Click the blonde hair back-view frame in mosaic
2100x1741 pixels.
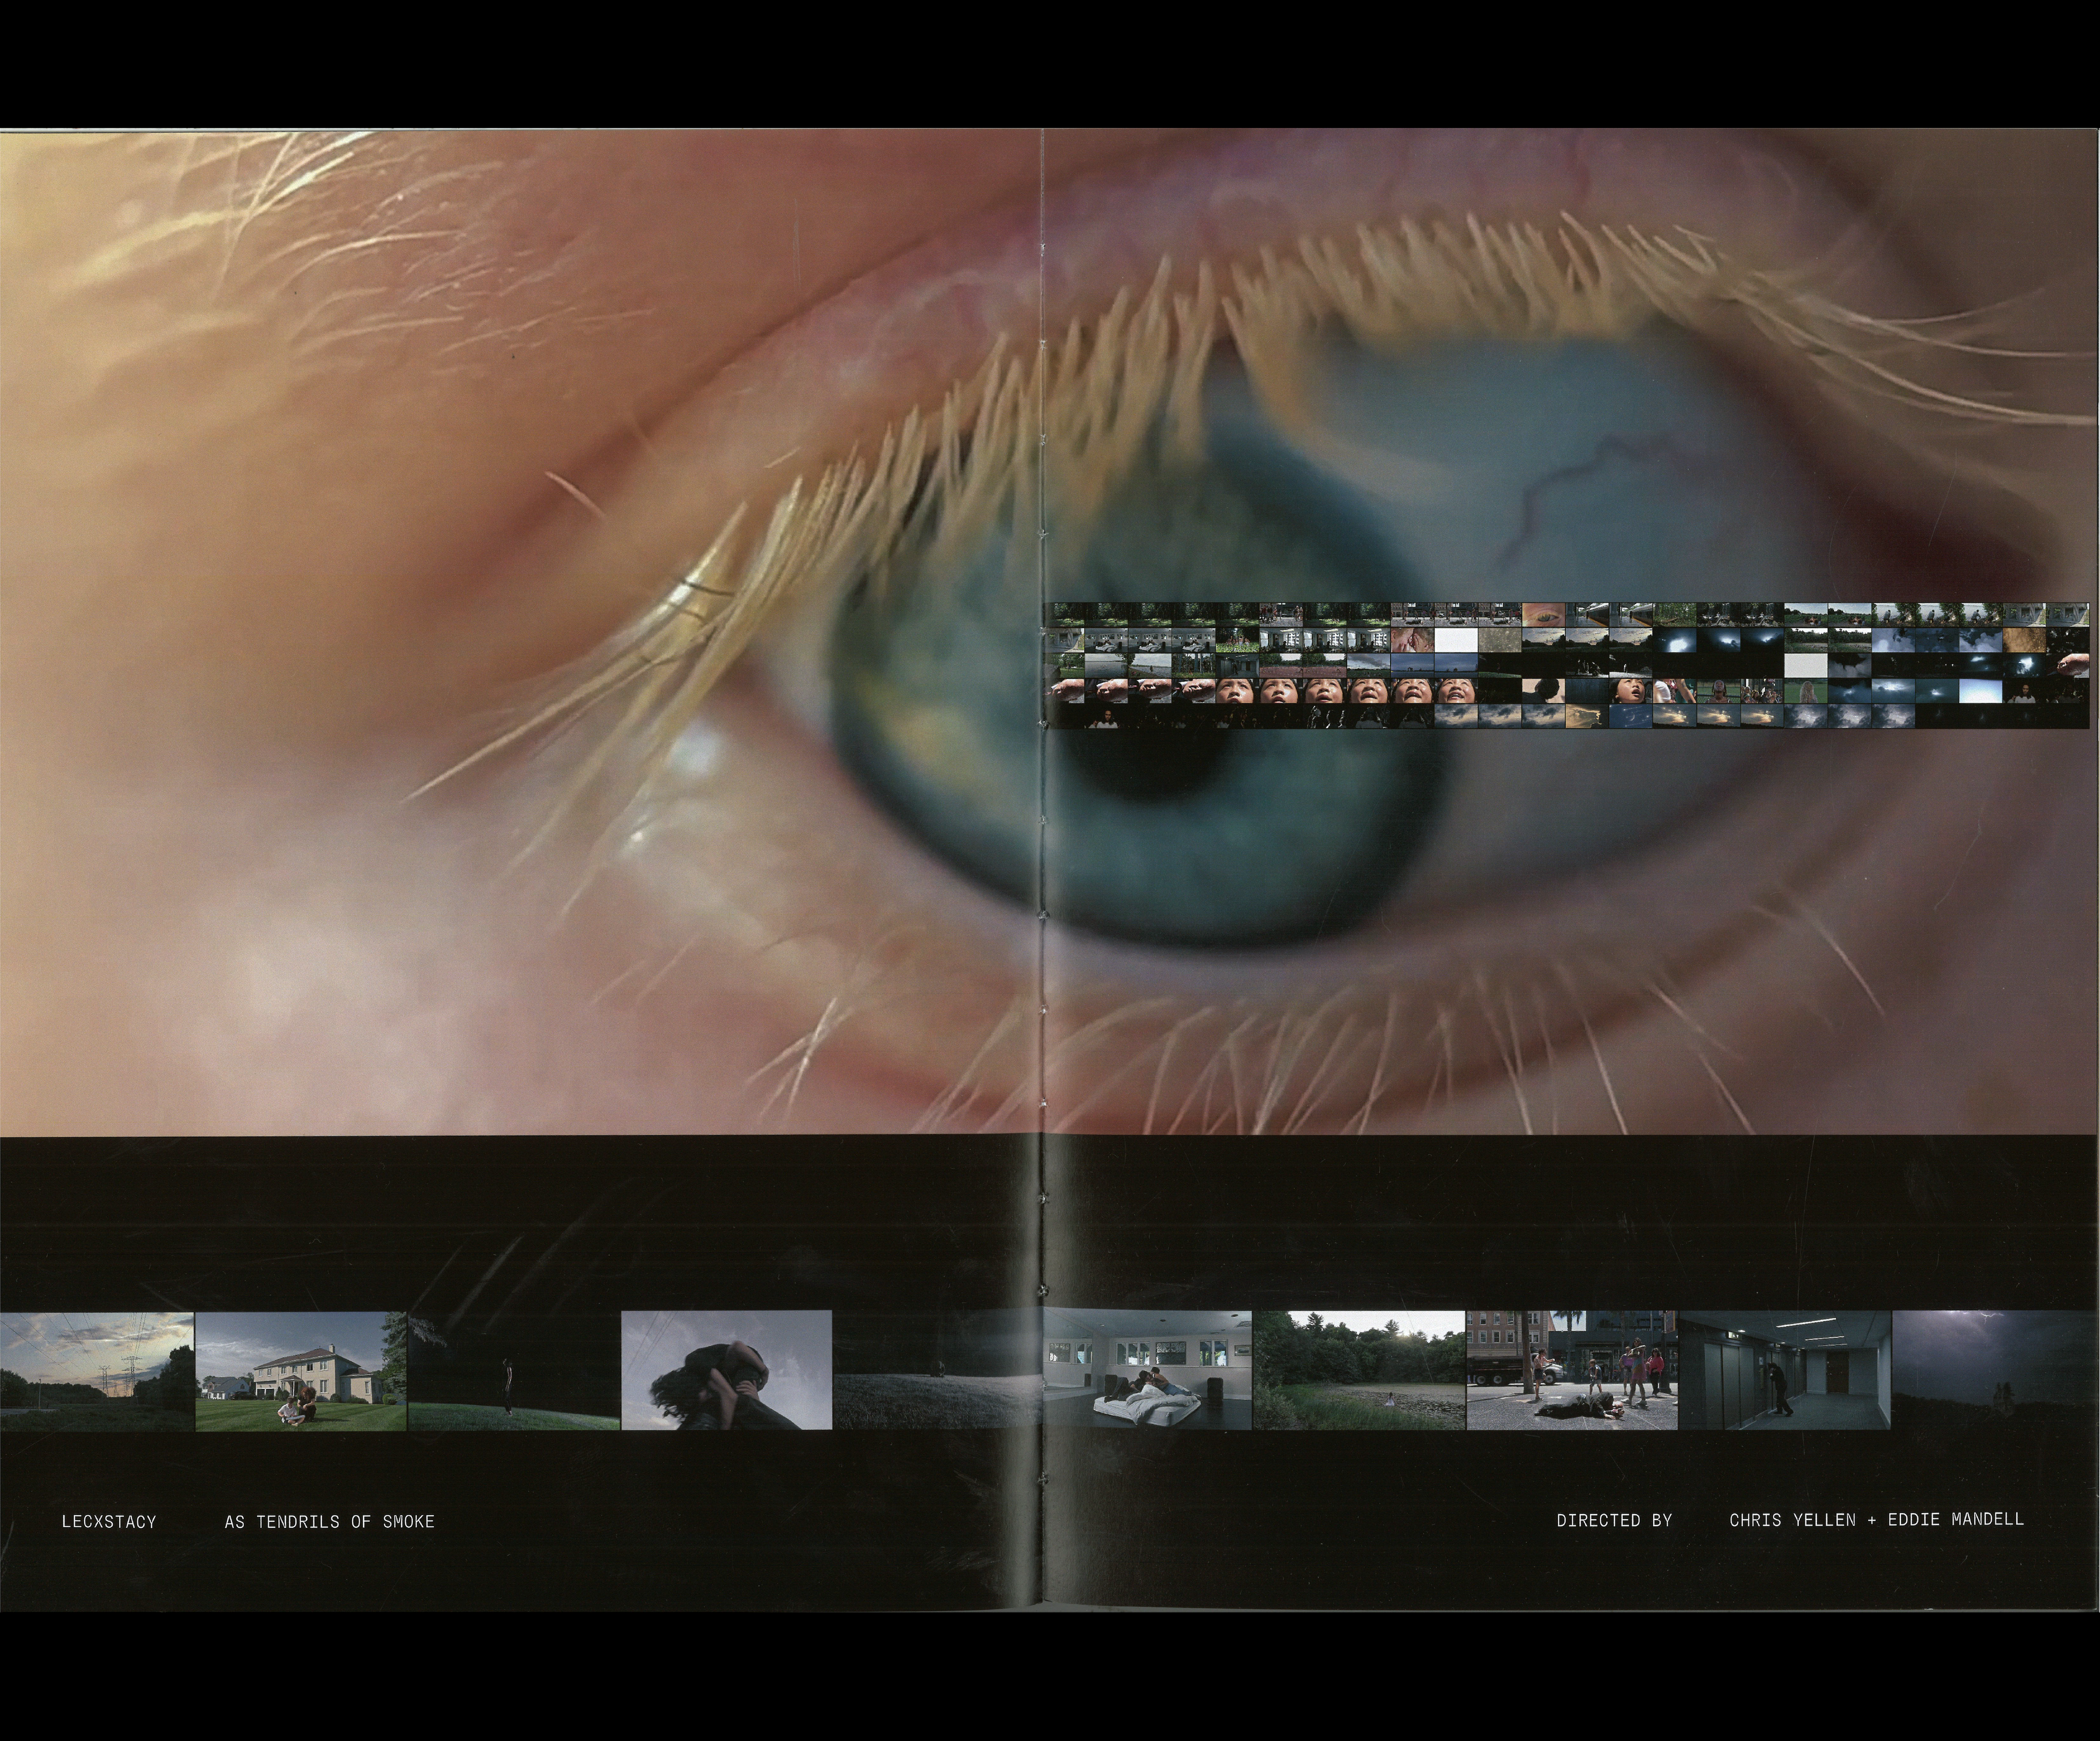pos(1806,692)
